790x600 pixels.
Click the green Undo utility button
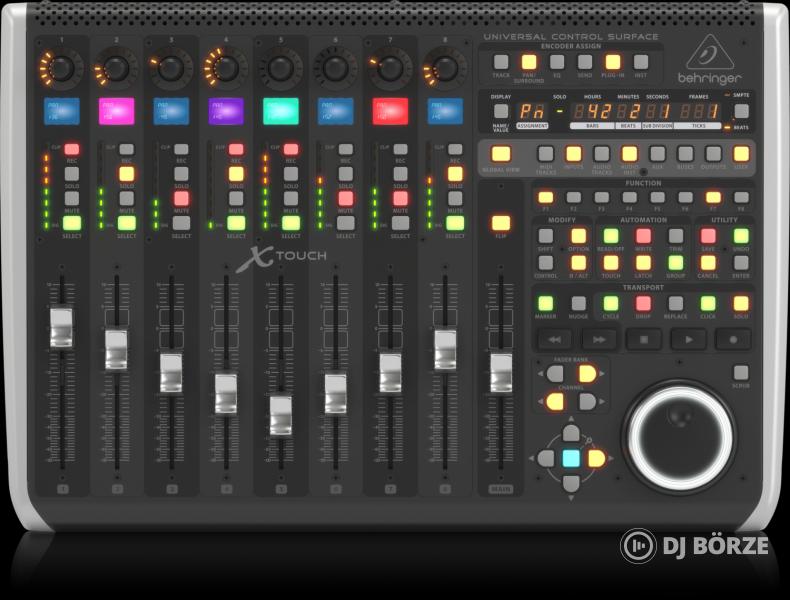741,236
